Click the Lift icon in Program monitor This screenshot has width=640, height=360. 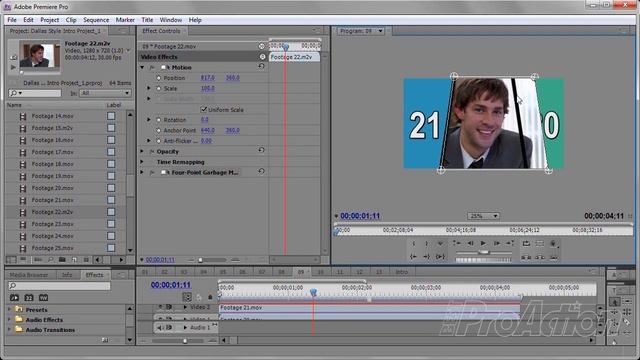click(527, 257)
